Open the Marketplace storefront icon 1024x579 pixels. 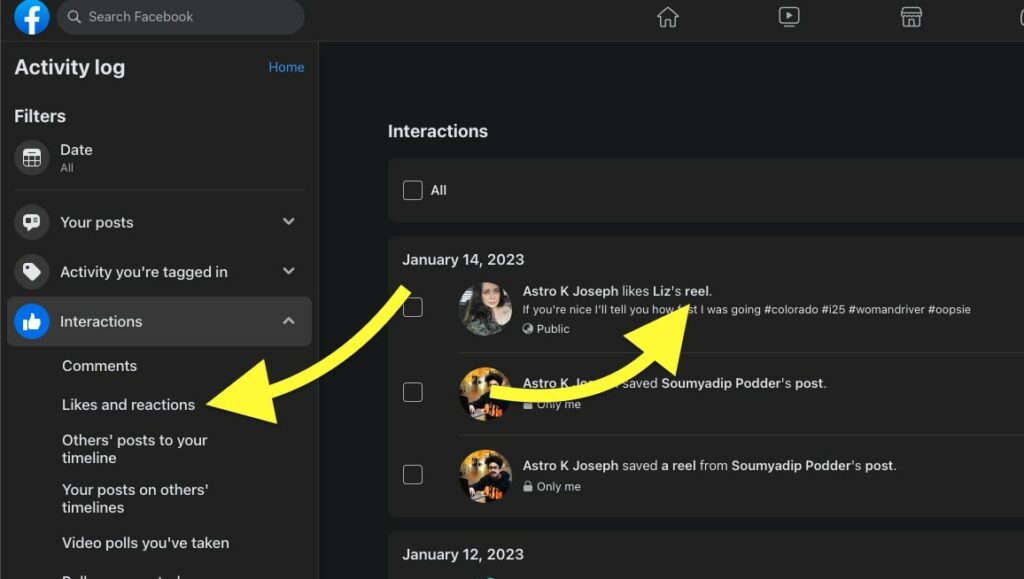click(911, 17)
